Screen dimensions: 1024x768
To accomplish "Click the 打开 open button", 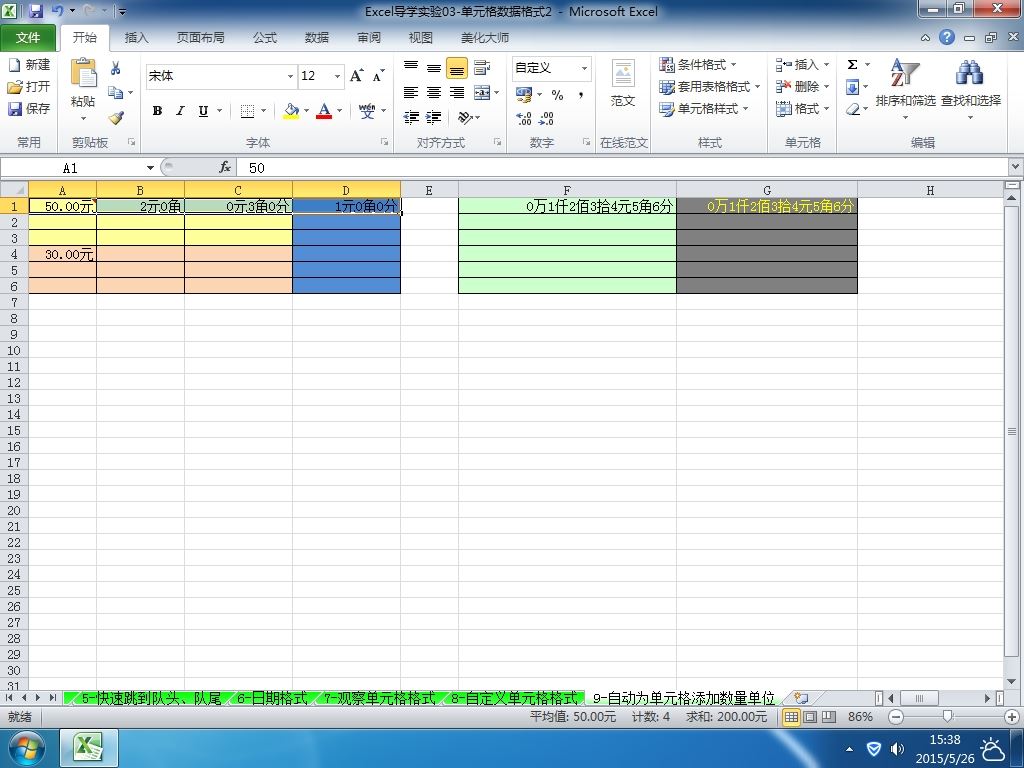I will (29, 86).
